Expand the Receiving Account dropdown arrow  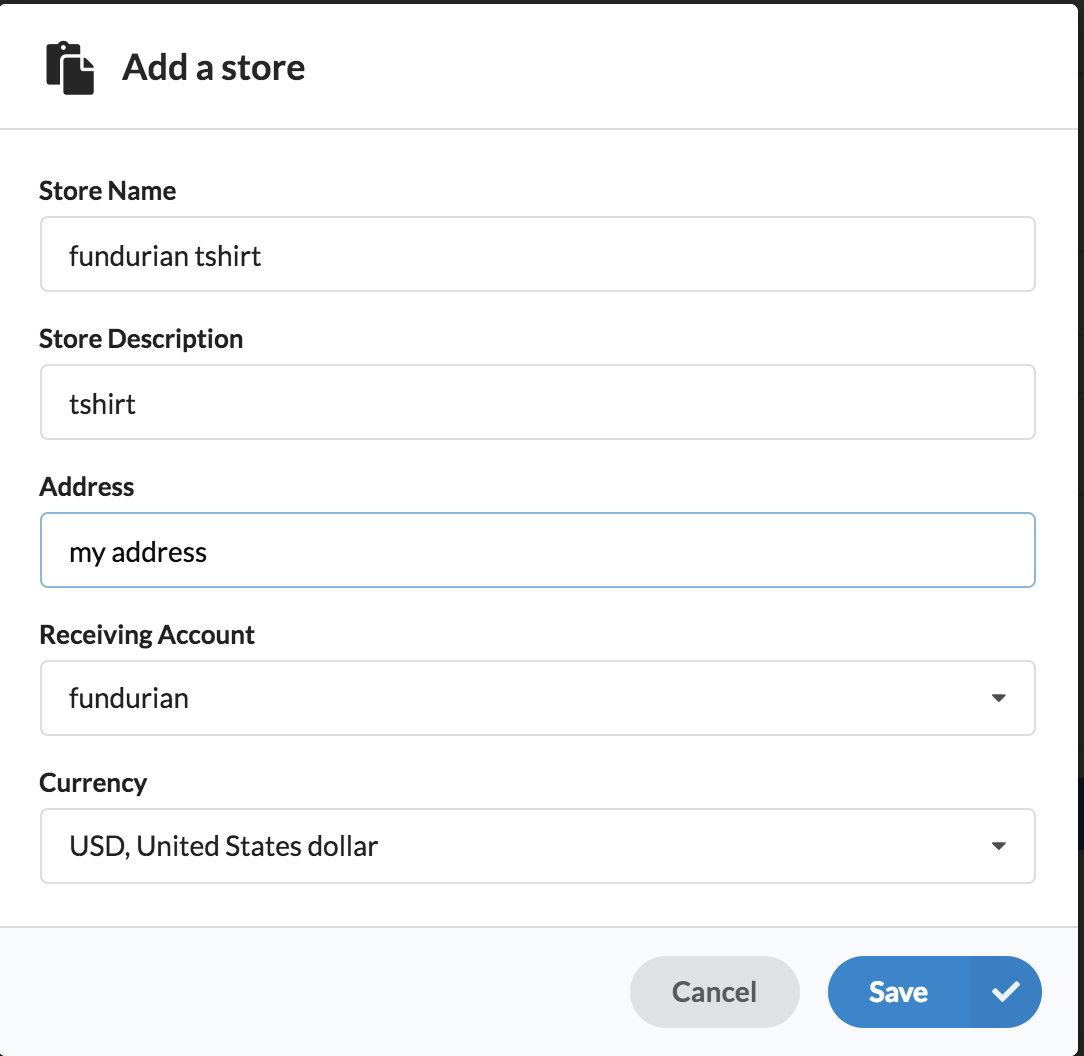[997, 698]
